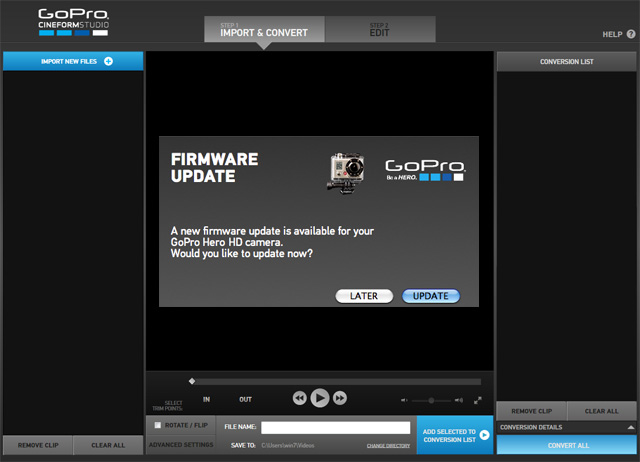Select the Import & Convert tab
Viewport: 640px width, 462px height.
[265, 29]
